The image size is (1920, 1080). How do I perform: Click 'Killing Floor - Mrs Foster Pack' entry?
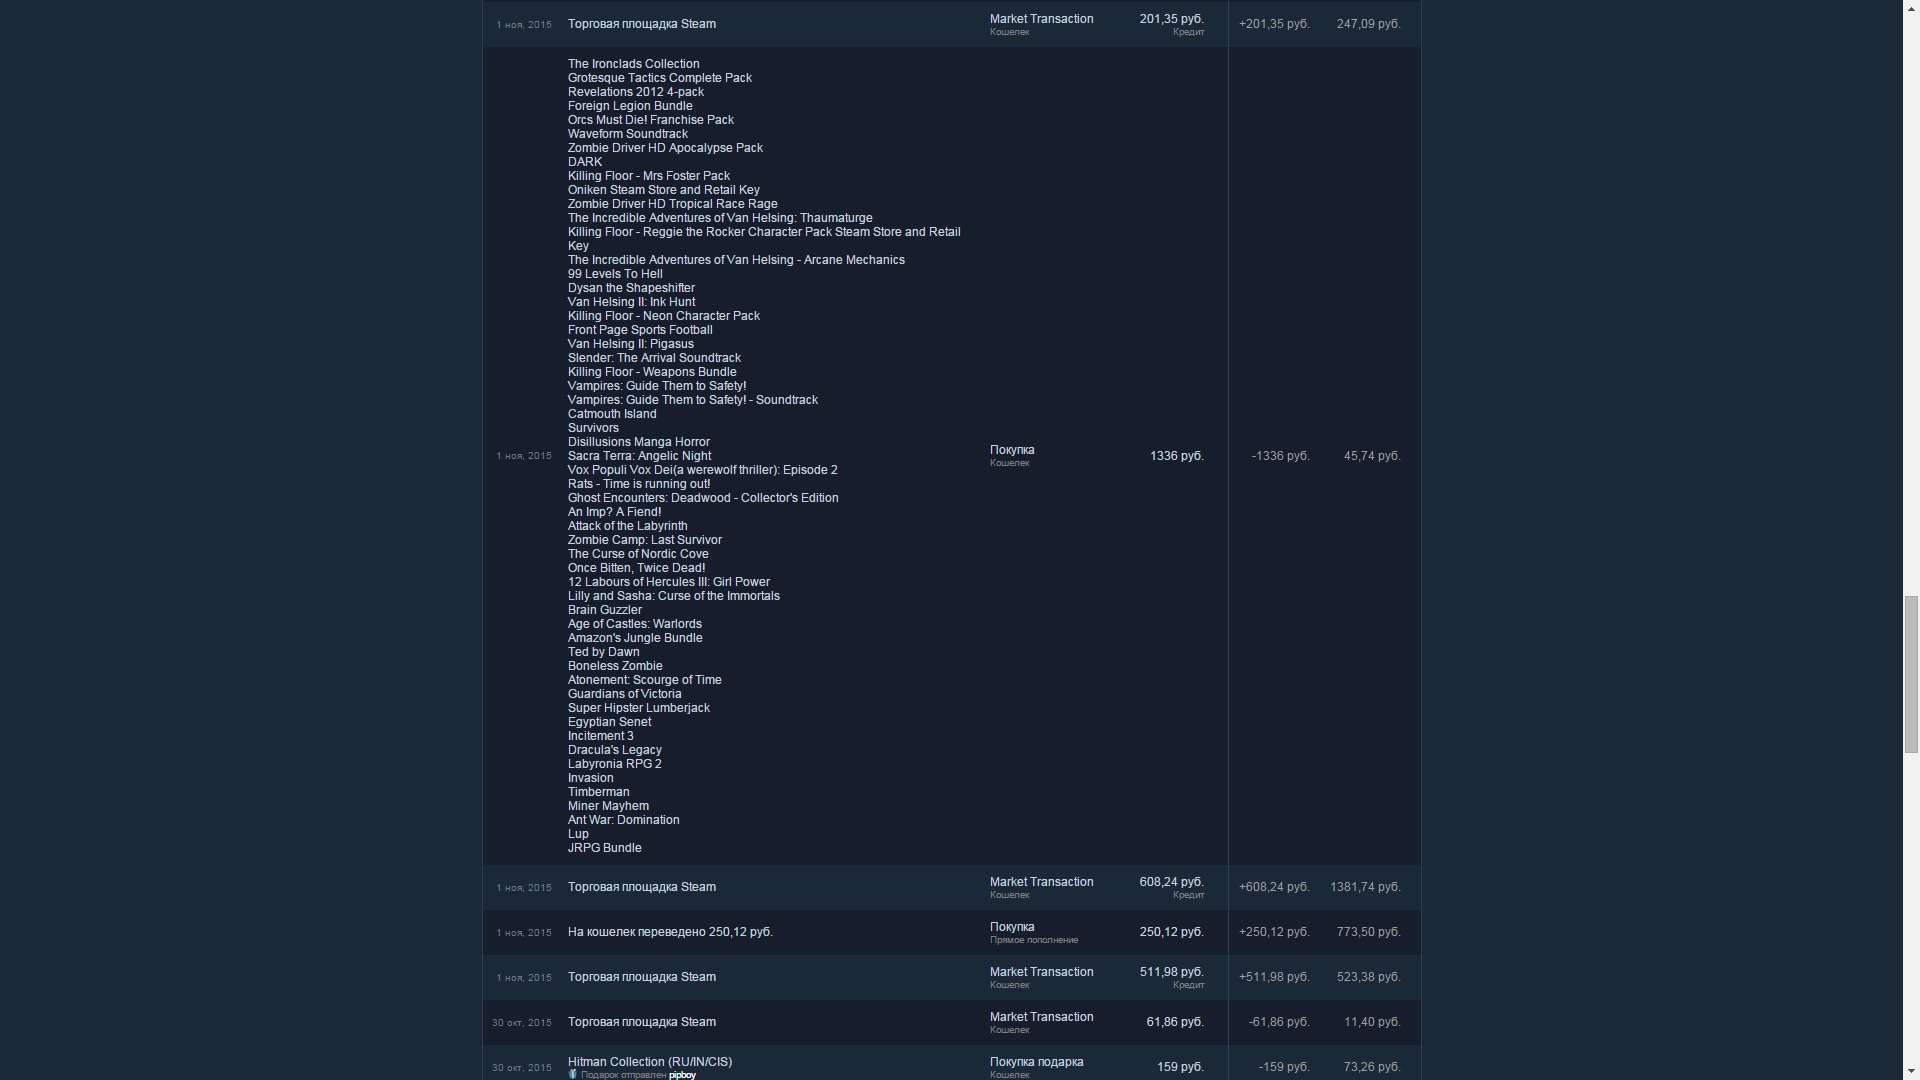pos(649,176)
